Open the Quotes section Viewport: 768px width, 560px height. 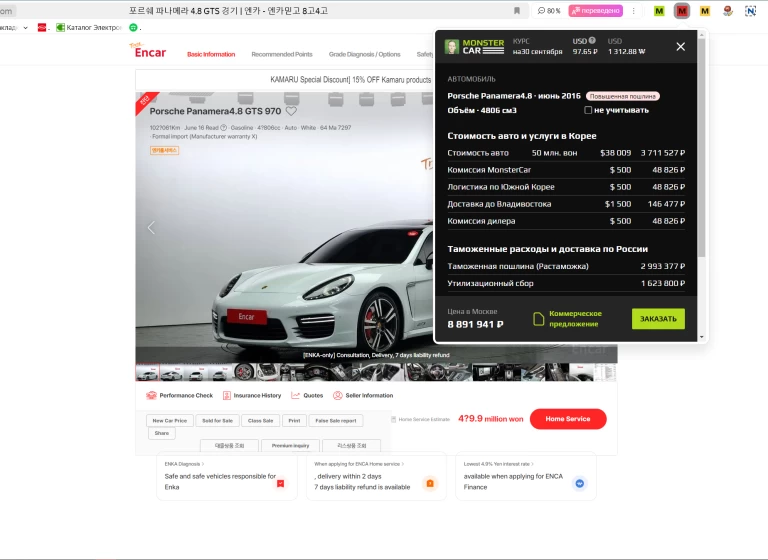[x=307, y=395]
